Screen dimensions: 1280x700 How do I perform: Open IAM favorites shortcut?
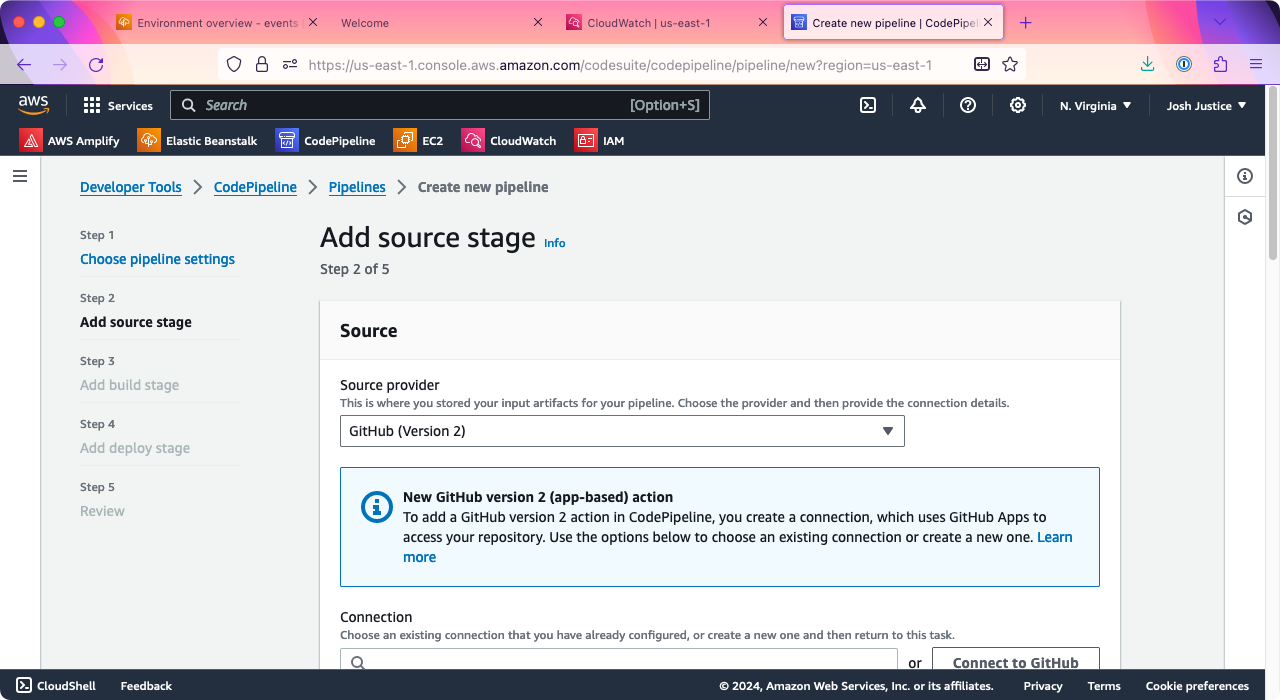point(600,140)
